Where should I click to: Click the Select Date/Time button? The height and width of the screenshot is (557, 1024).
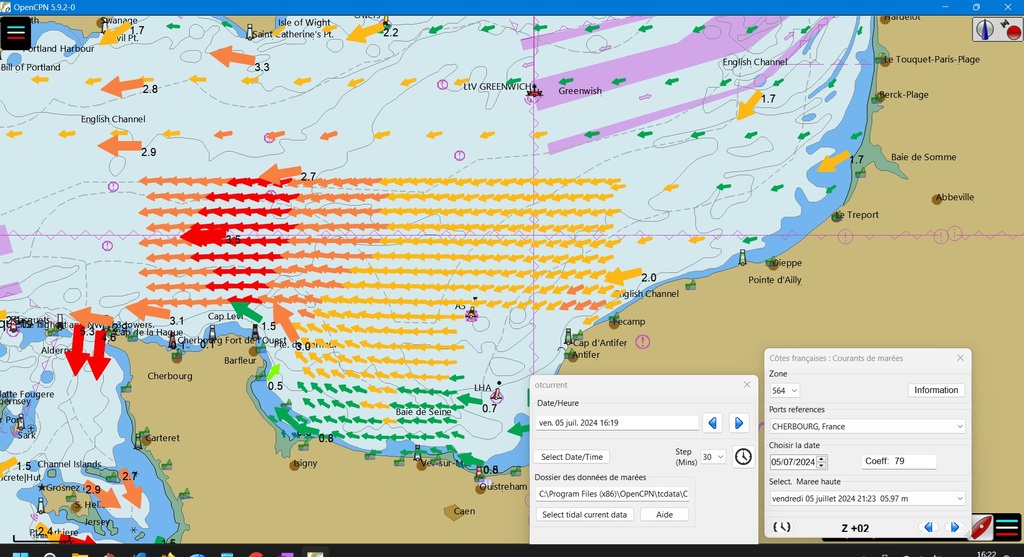pyautogui.click(x=572, y=457)
